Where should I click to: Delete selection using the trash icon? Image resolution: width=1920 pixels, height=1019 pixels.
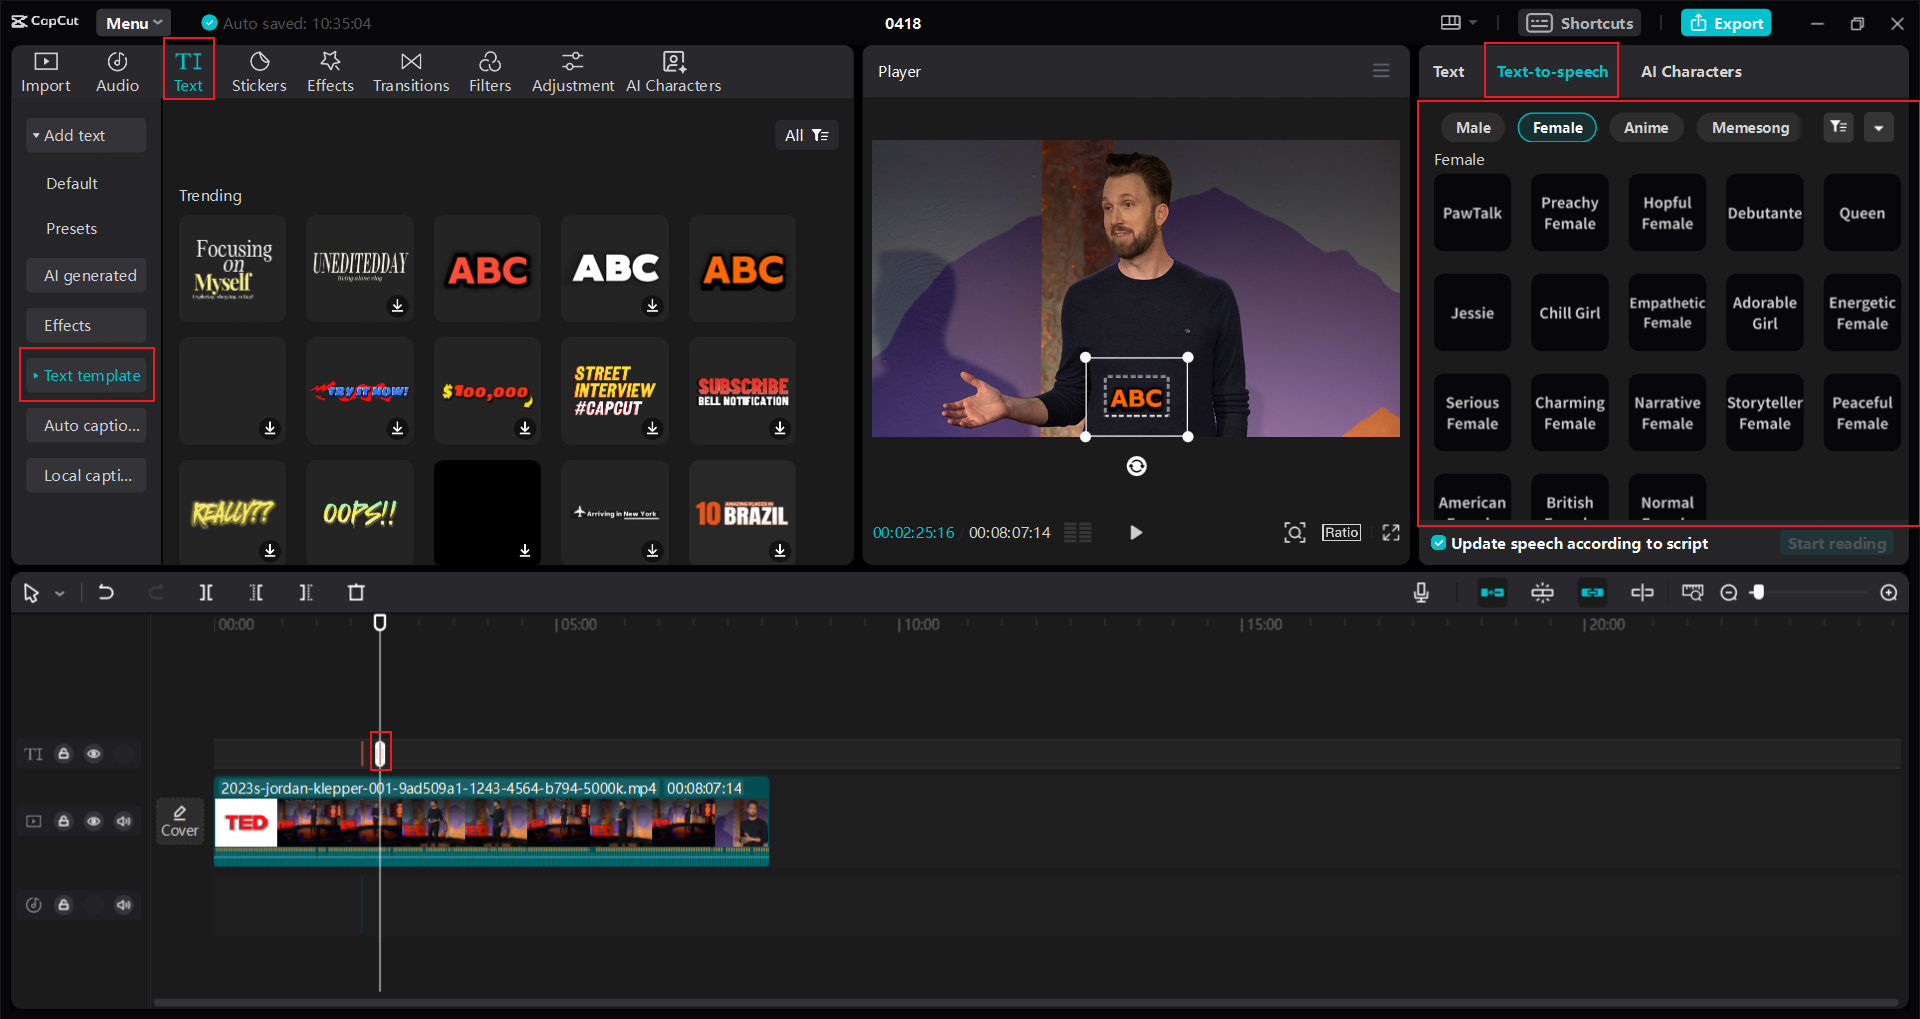[x=356, y=592]
